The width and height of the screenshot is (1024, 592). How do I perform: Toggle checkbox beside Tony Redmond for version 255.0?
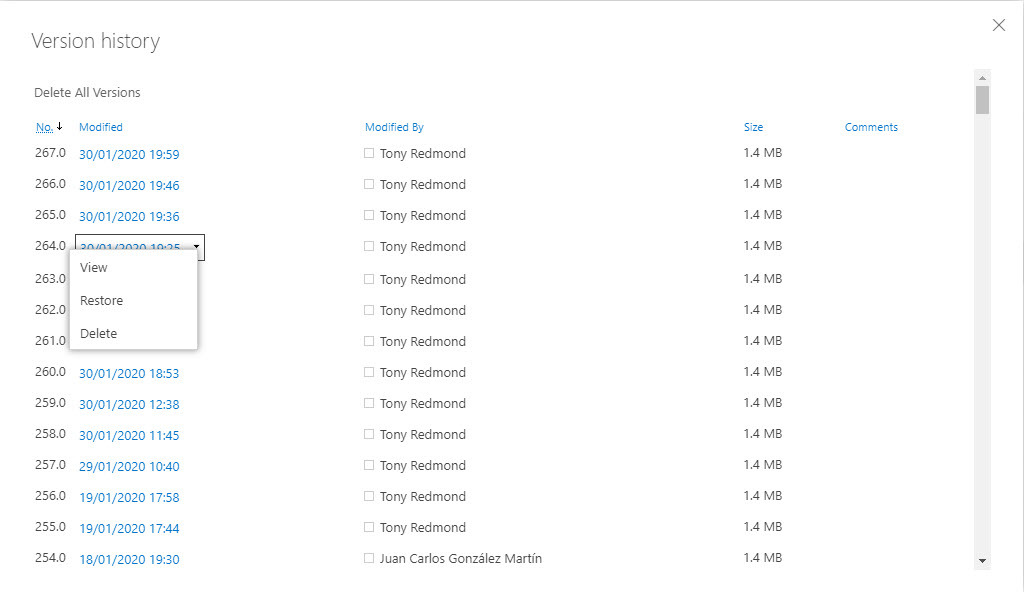click(369, 527)
